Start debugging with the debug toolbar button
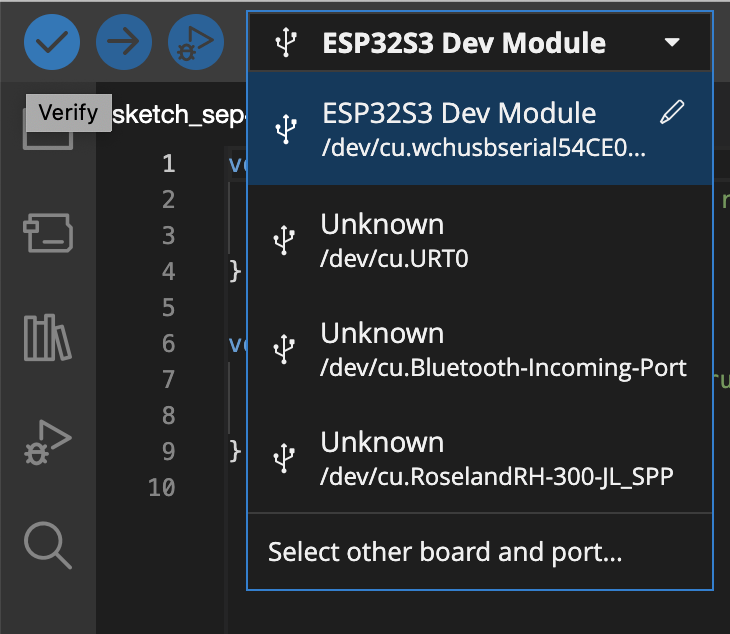This screenshot has height=634, width=730. click(x=196, y=42)
